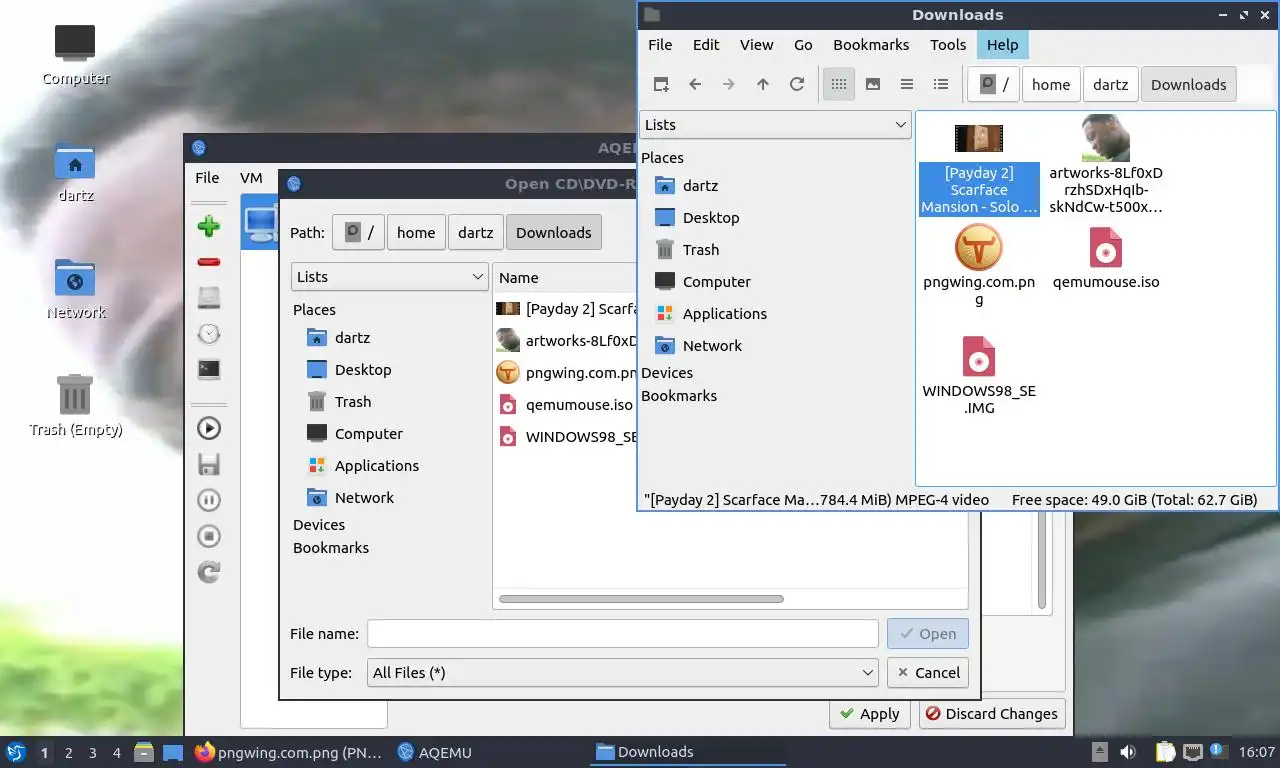Open the Help menu in Downloads window
This screenshot has height=768, width=1280.
(x=1002, y=45)
